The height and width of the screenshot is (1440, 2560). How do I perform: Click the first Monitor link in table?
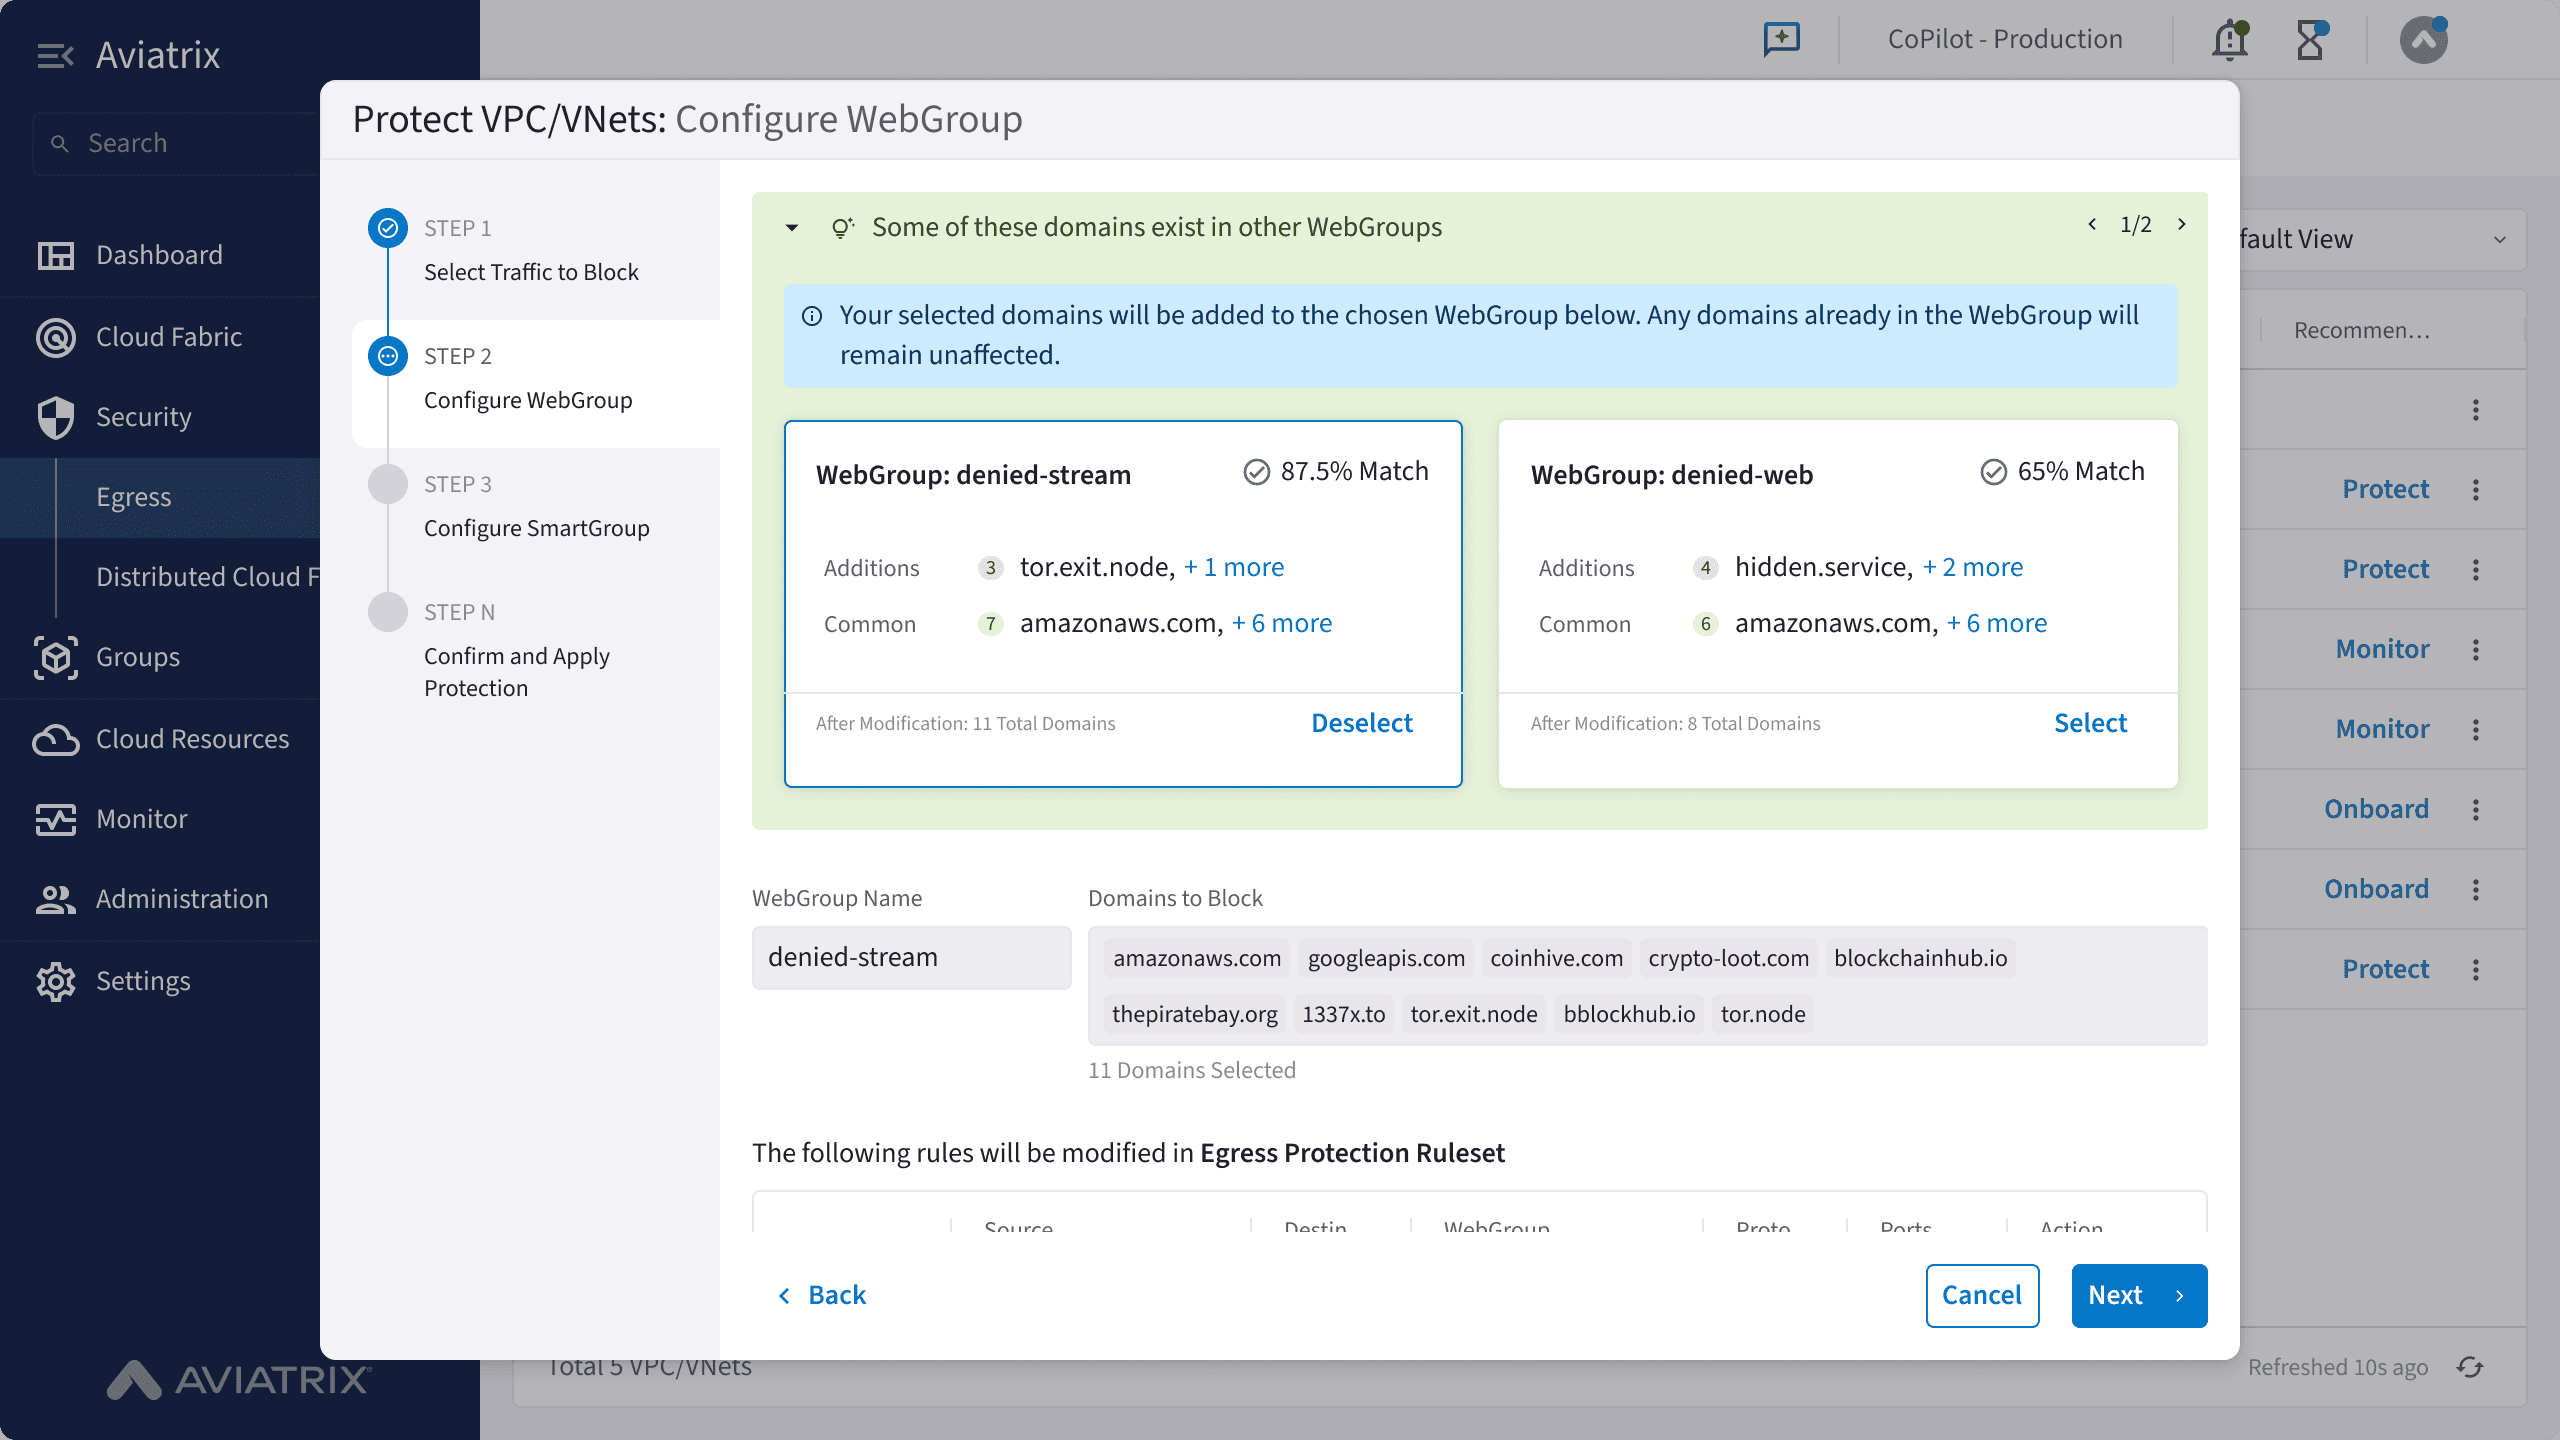tap(2382, 650)
